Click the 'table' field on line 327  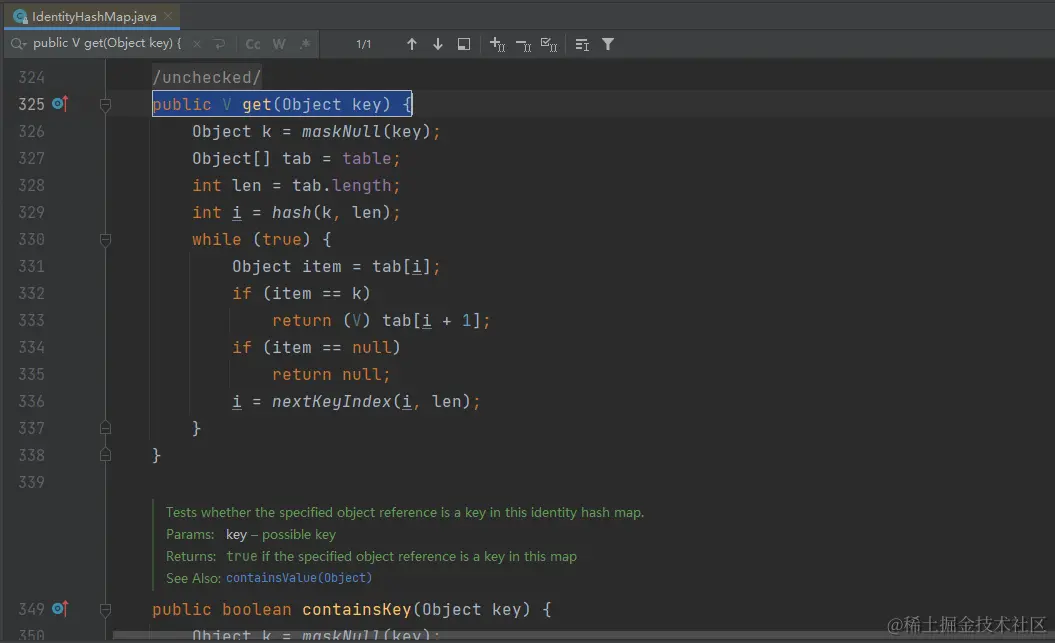tap(367, 158)
